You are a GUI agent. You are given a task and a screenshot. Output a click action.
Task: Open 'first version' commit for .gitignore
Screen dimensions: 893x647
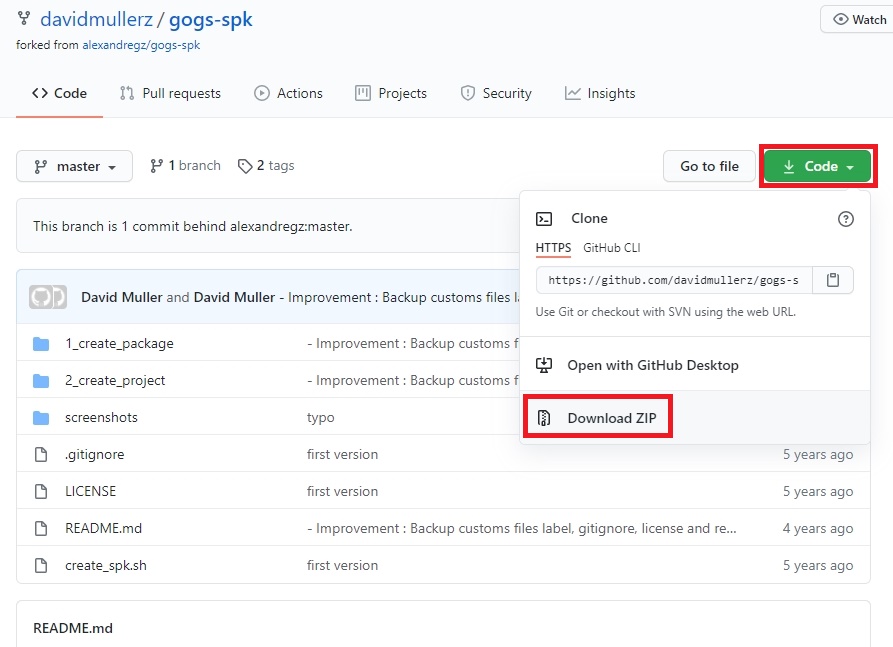342,455
